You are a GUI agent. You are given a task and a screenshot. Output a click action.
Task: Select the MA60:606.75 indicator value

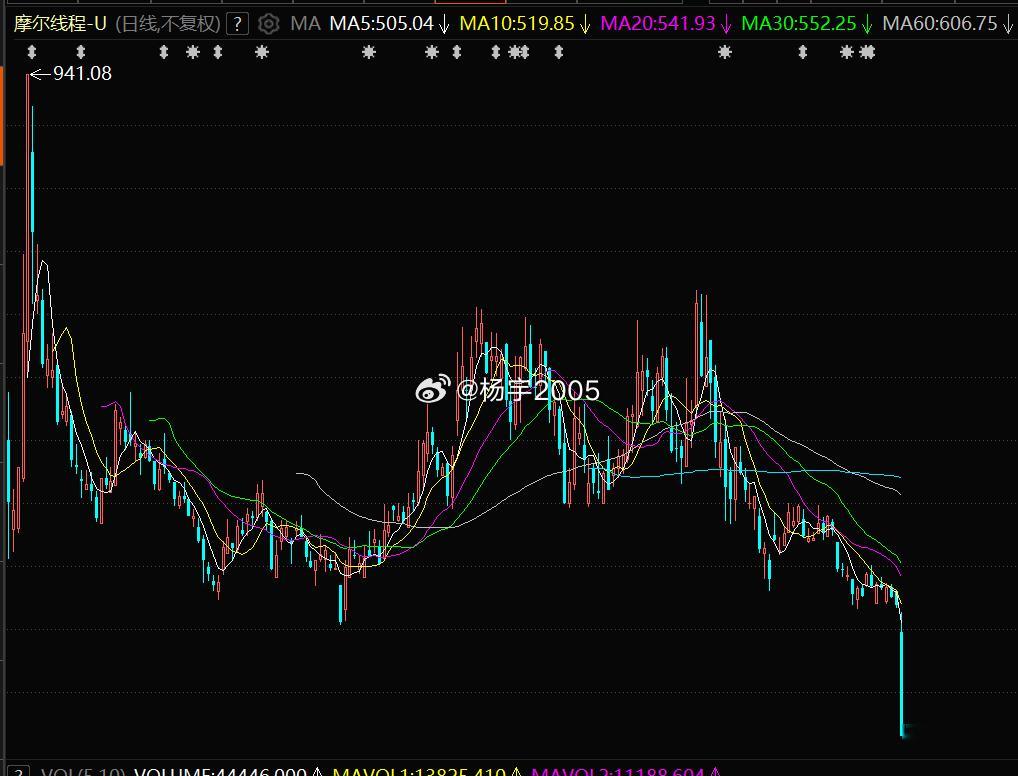point(940,24)
